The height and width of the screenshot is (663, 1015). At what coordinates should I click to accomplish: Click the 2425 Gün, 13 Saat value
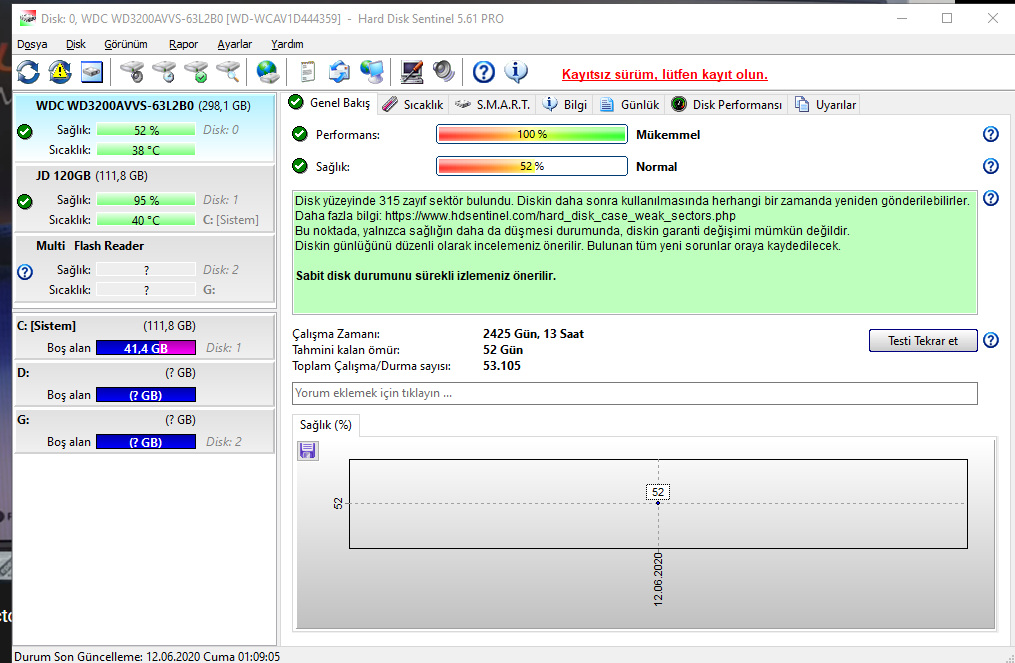coord(533,333)
